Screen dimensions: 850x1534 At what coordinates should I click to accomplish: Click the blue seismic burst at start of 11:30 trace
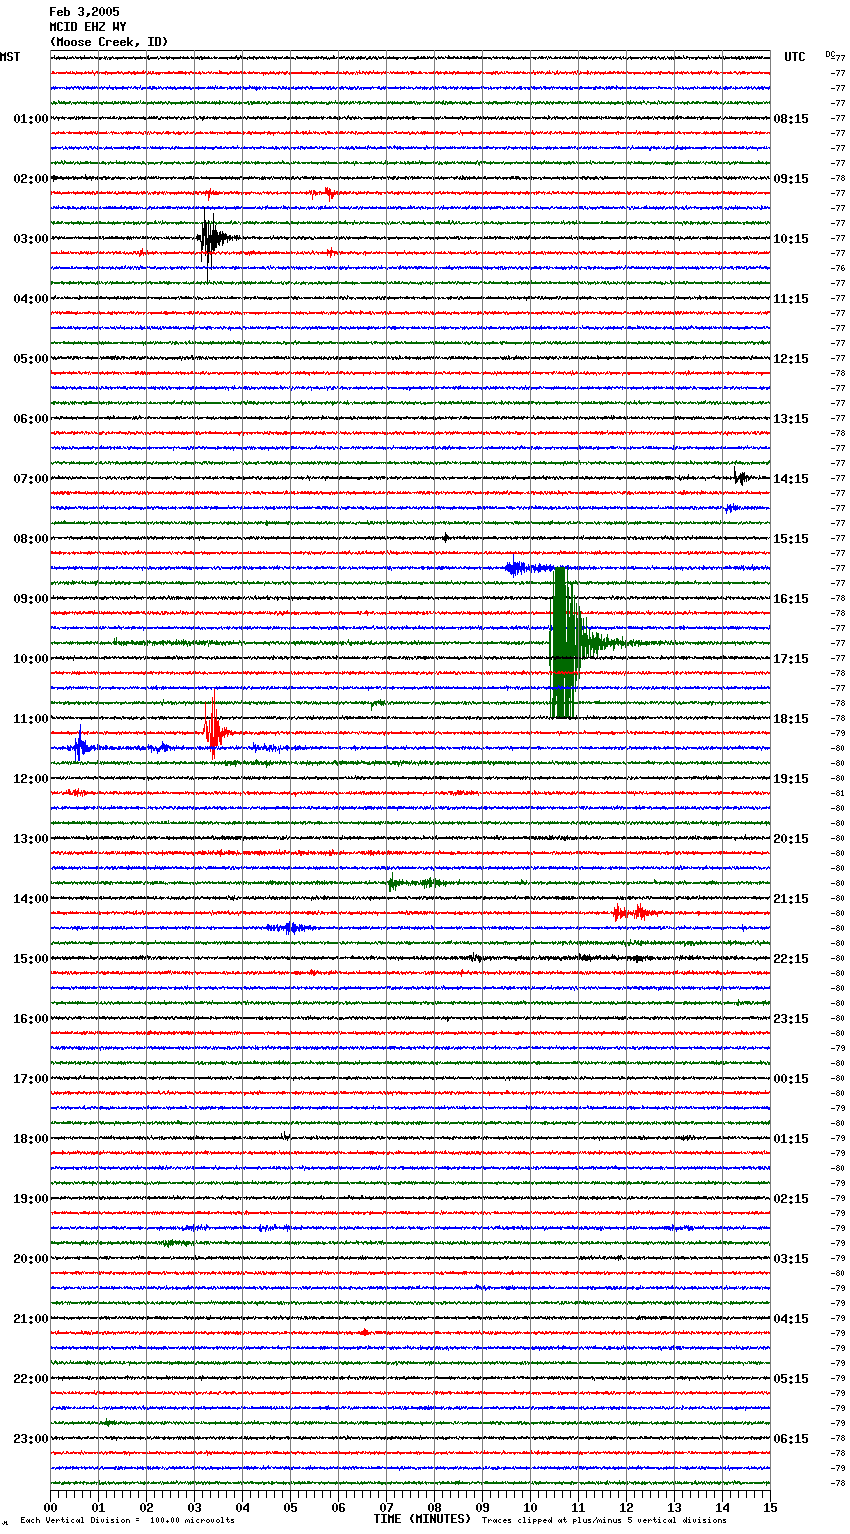(x=80, y=746)
